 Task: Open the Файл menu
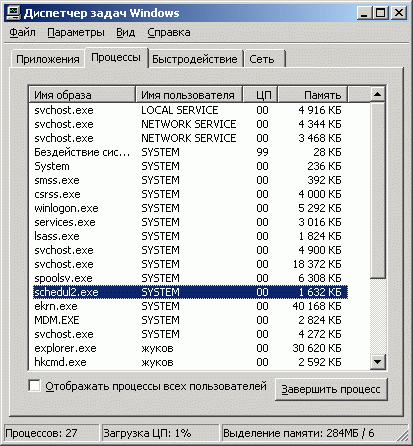pos(22,32)
